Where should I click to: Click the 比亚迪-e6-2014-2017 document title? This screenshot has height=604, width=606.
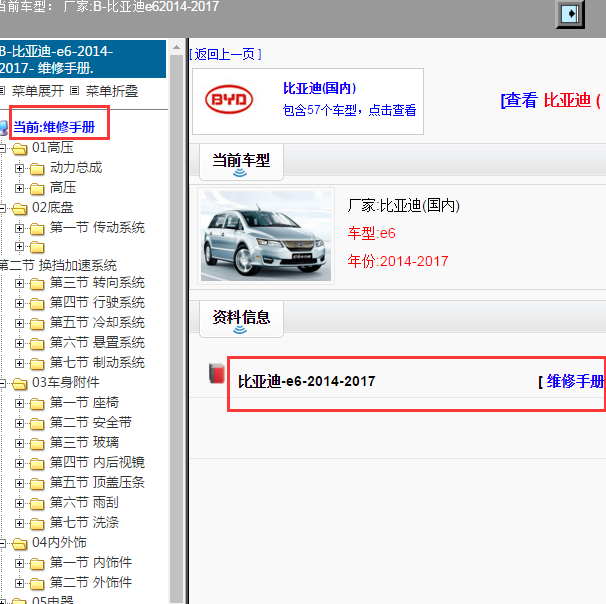pos(306,381)
